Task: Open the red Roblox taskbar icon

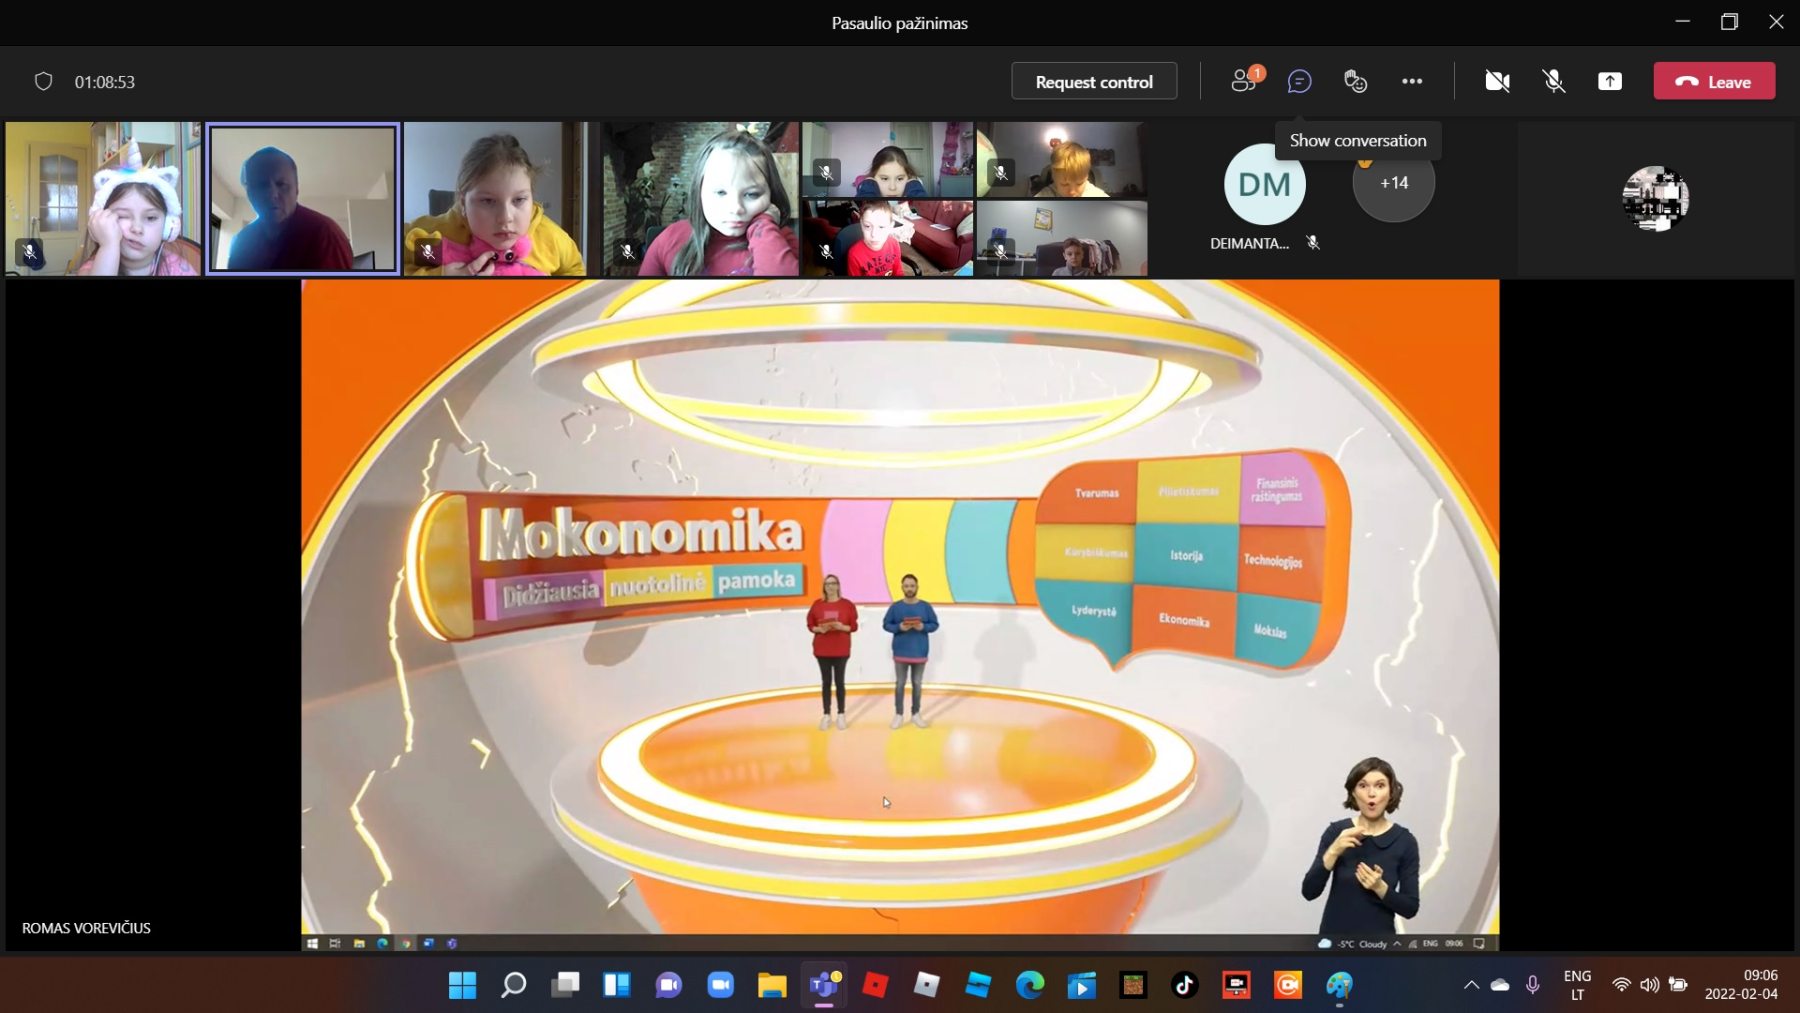Action: click(875, 985)
